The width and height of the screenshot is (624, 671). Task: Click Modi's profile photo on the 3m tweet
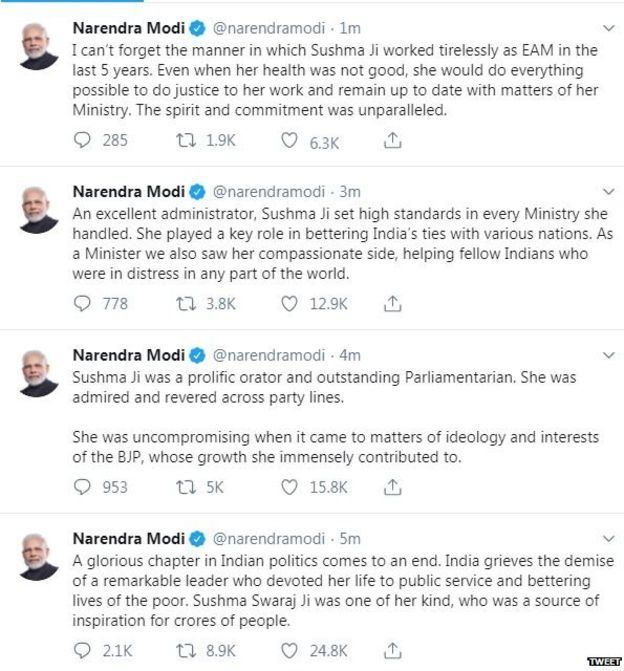36,208
